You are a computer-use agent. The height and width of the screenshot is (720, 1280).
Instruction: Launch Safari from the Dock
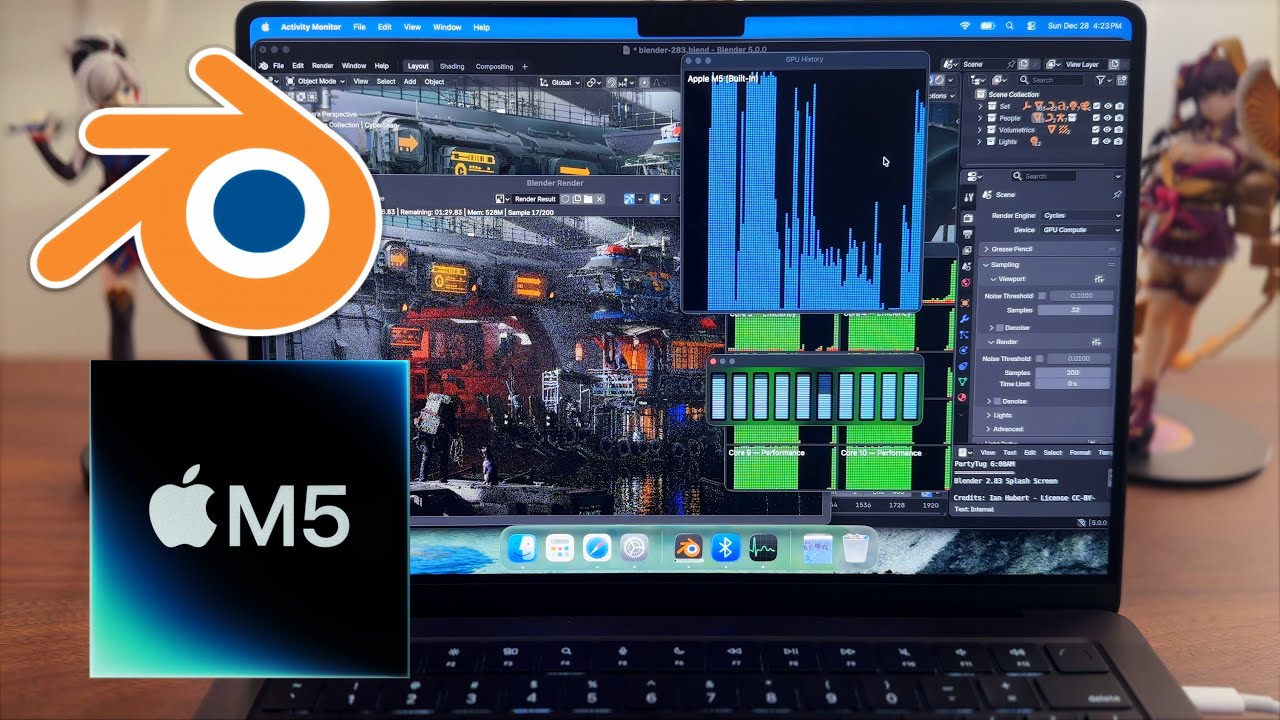pyautogui.click(x=597, y=548)
